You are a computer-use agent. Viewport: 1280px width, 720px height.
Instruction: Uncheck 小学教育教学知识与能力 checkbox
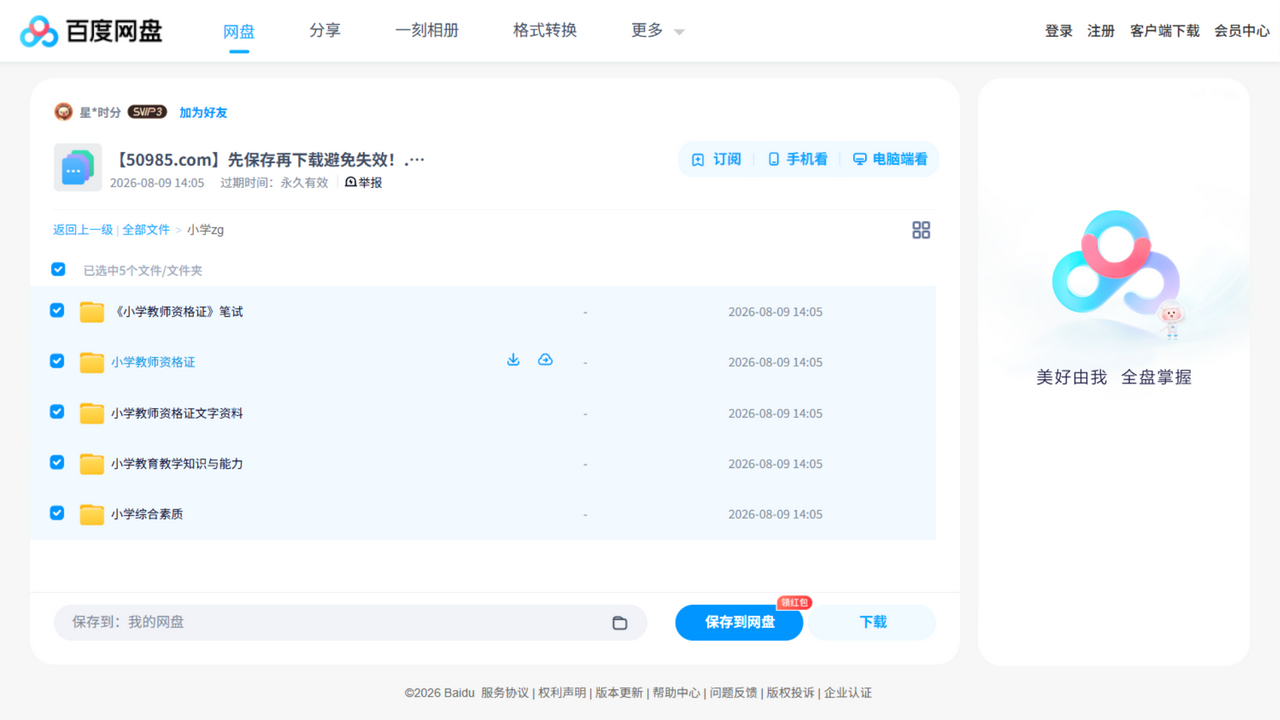pos(57,462)
